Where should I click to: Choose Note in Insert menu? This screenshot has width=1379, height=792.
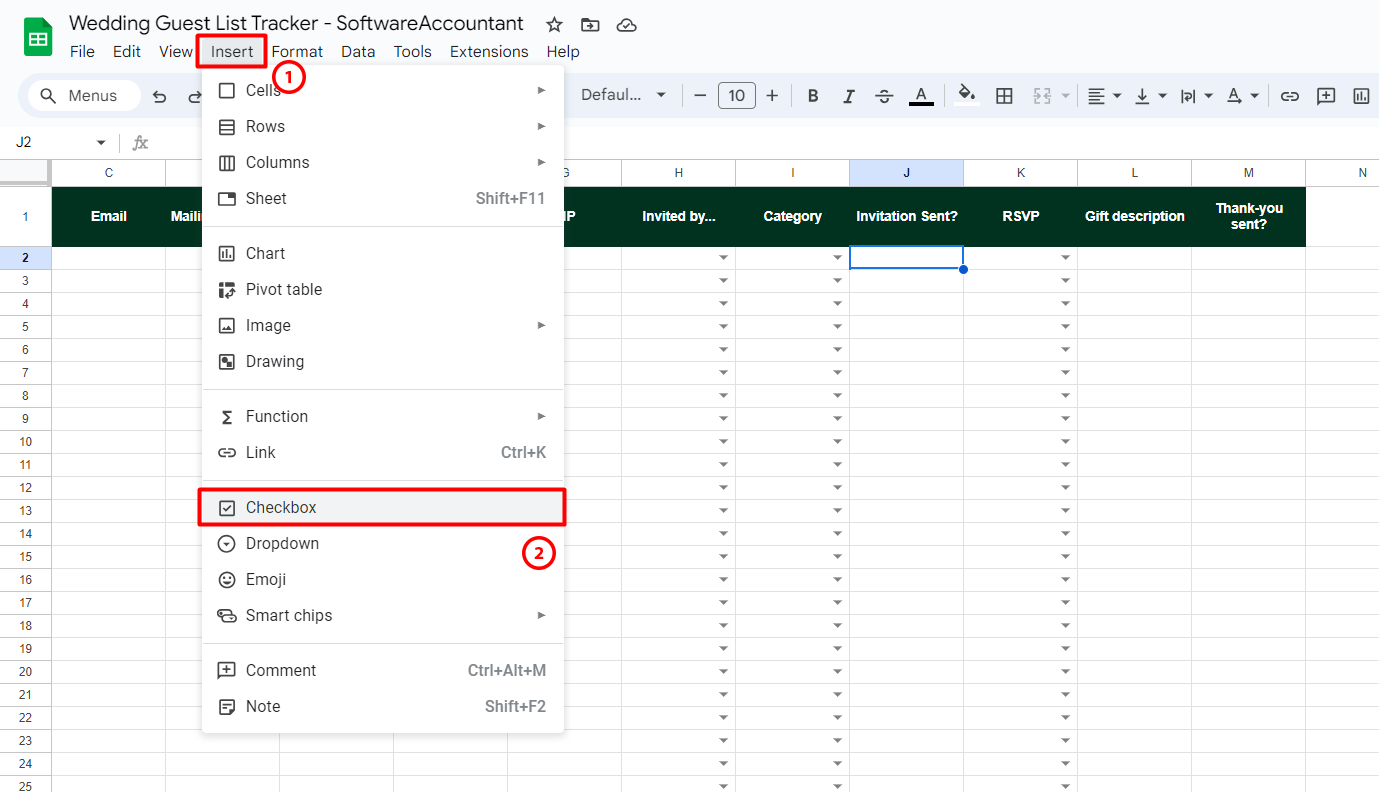(383, 706)
